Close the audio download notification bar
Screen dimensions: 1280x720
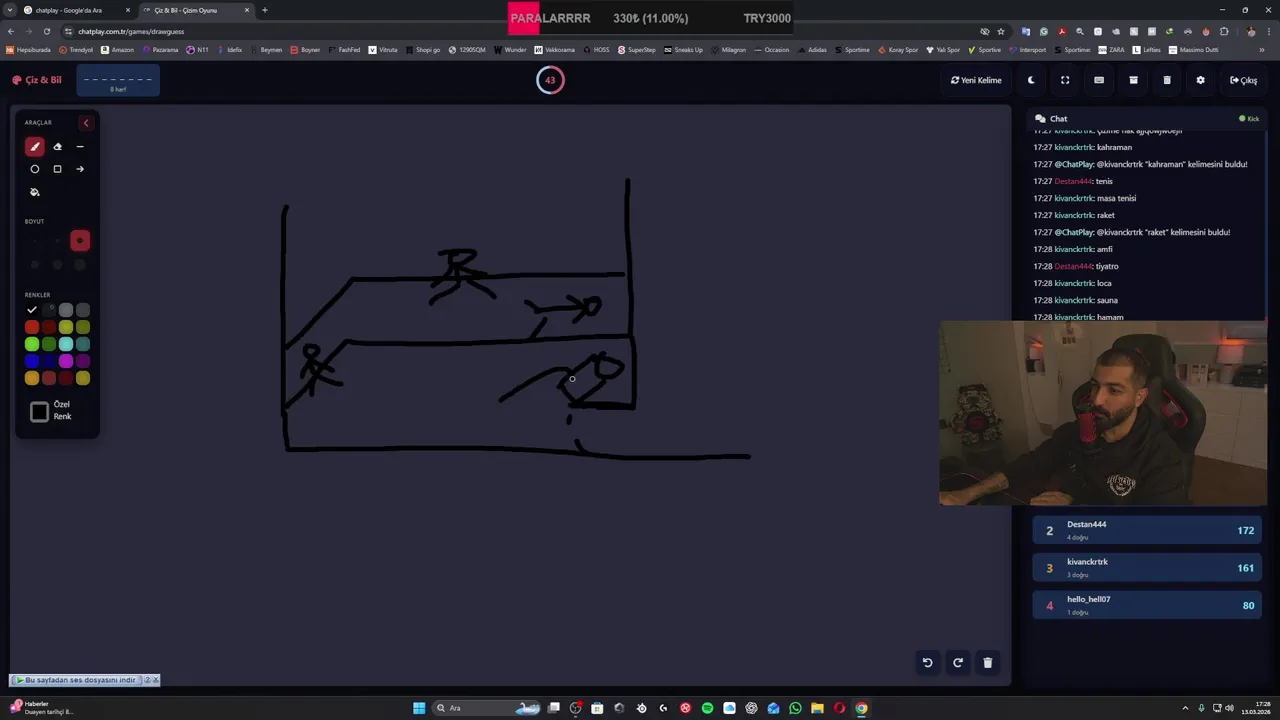tap(155, 680)
